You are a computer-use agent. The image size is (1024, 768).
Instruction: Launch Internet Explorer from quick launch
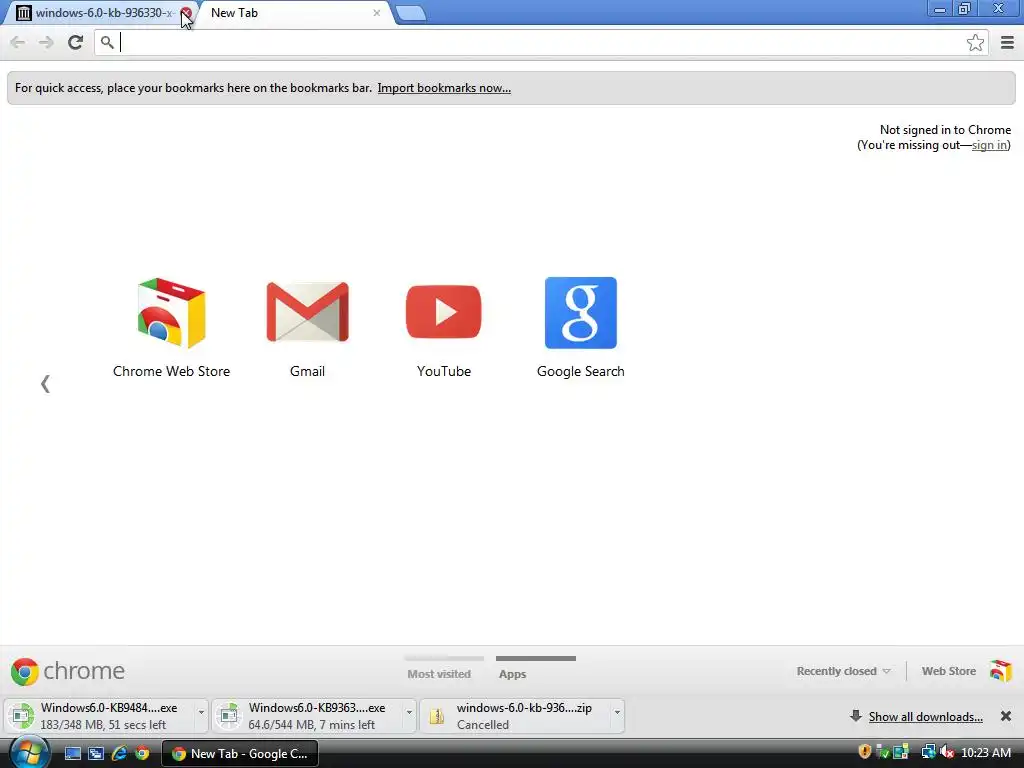coord(119,754)
